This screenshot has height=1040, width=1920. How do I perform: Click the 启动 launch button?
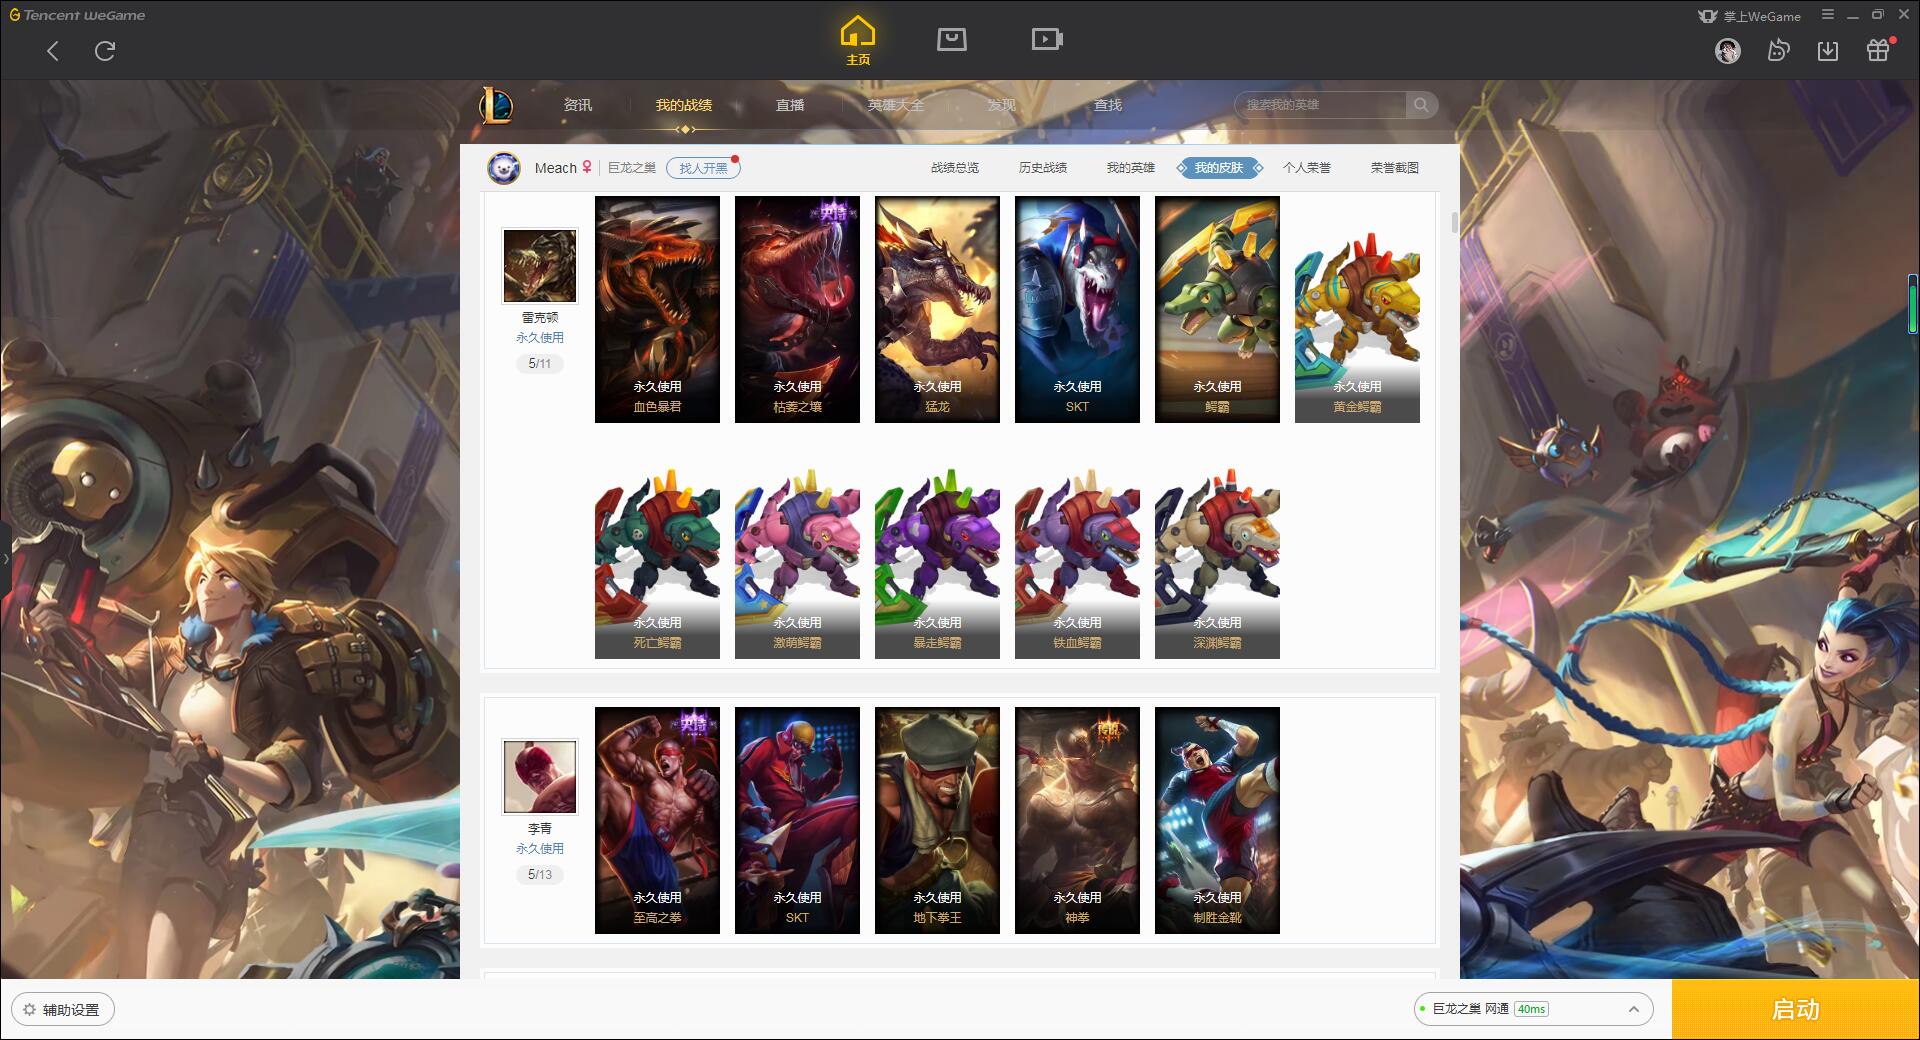pyautogui.click(x=1796, y=1009)
